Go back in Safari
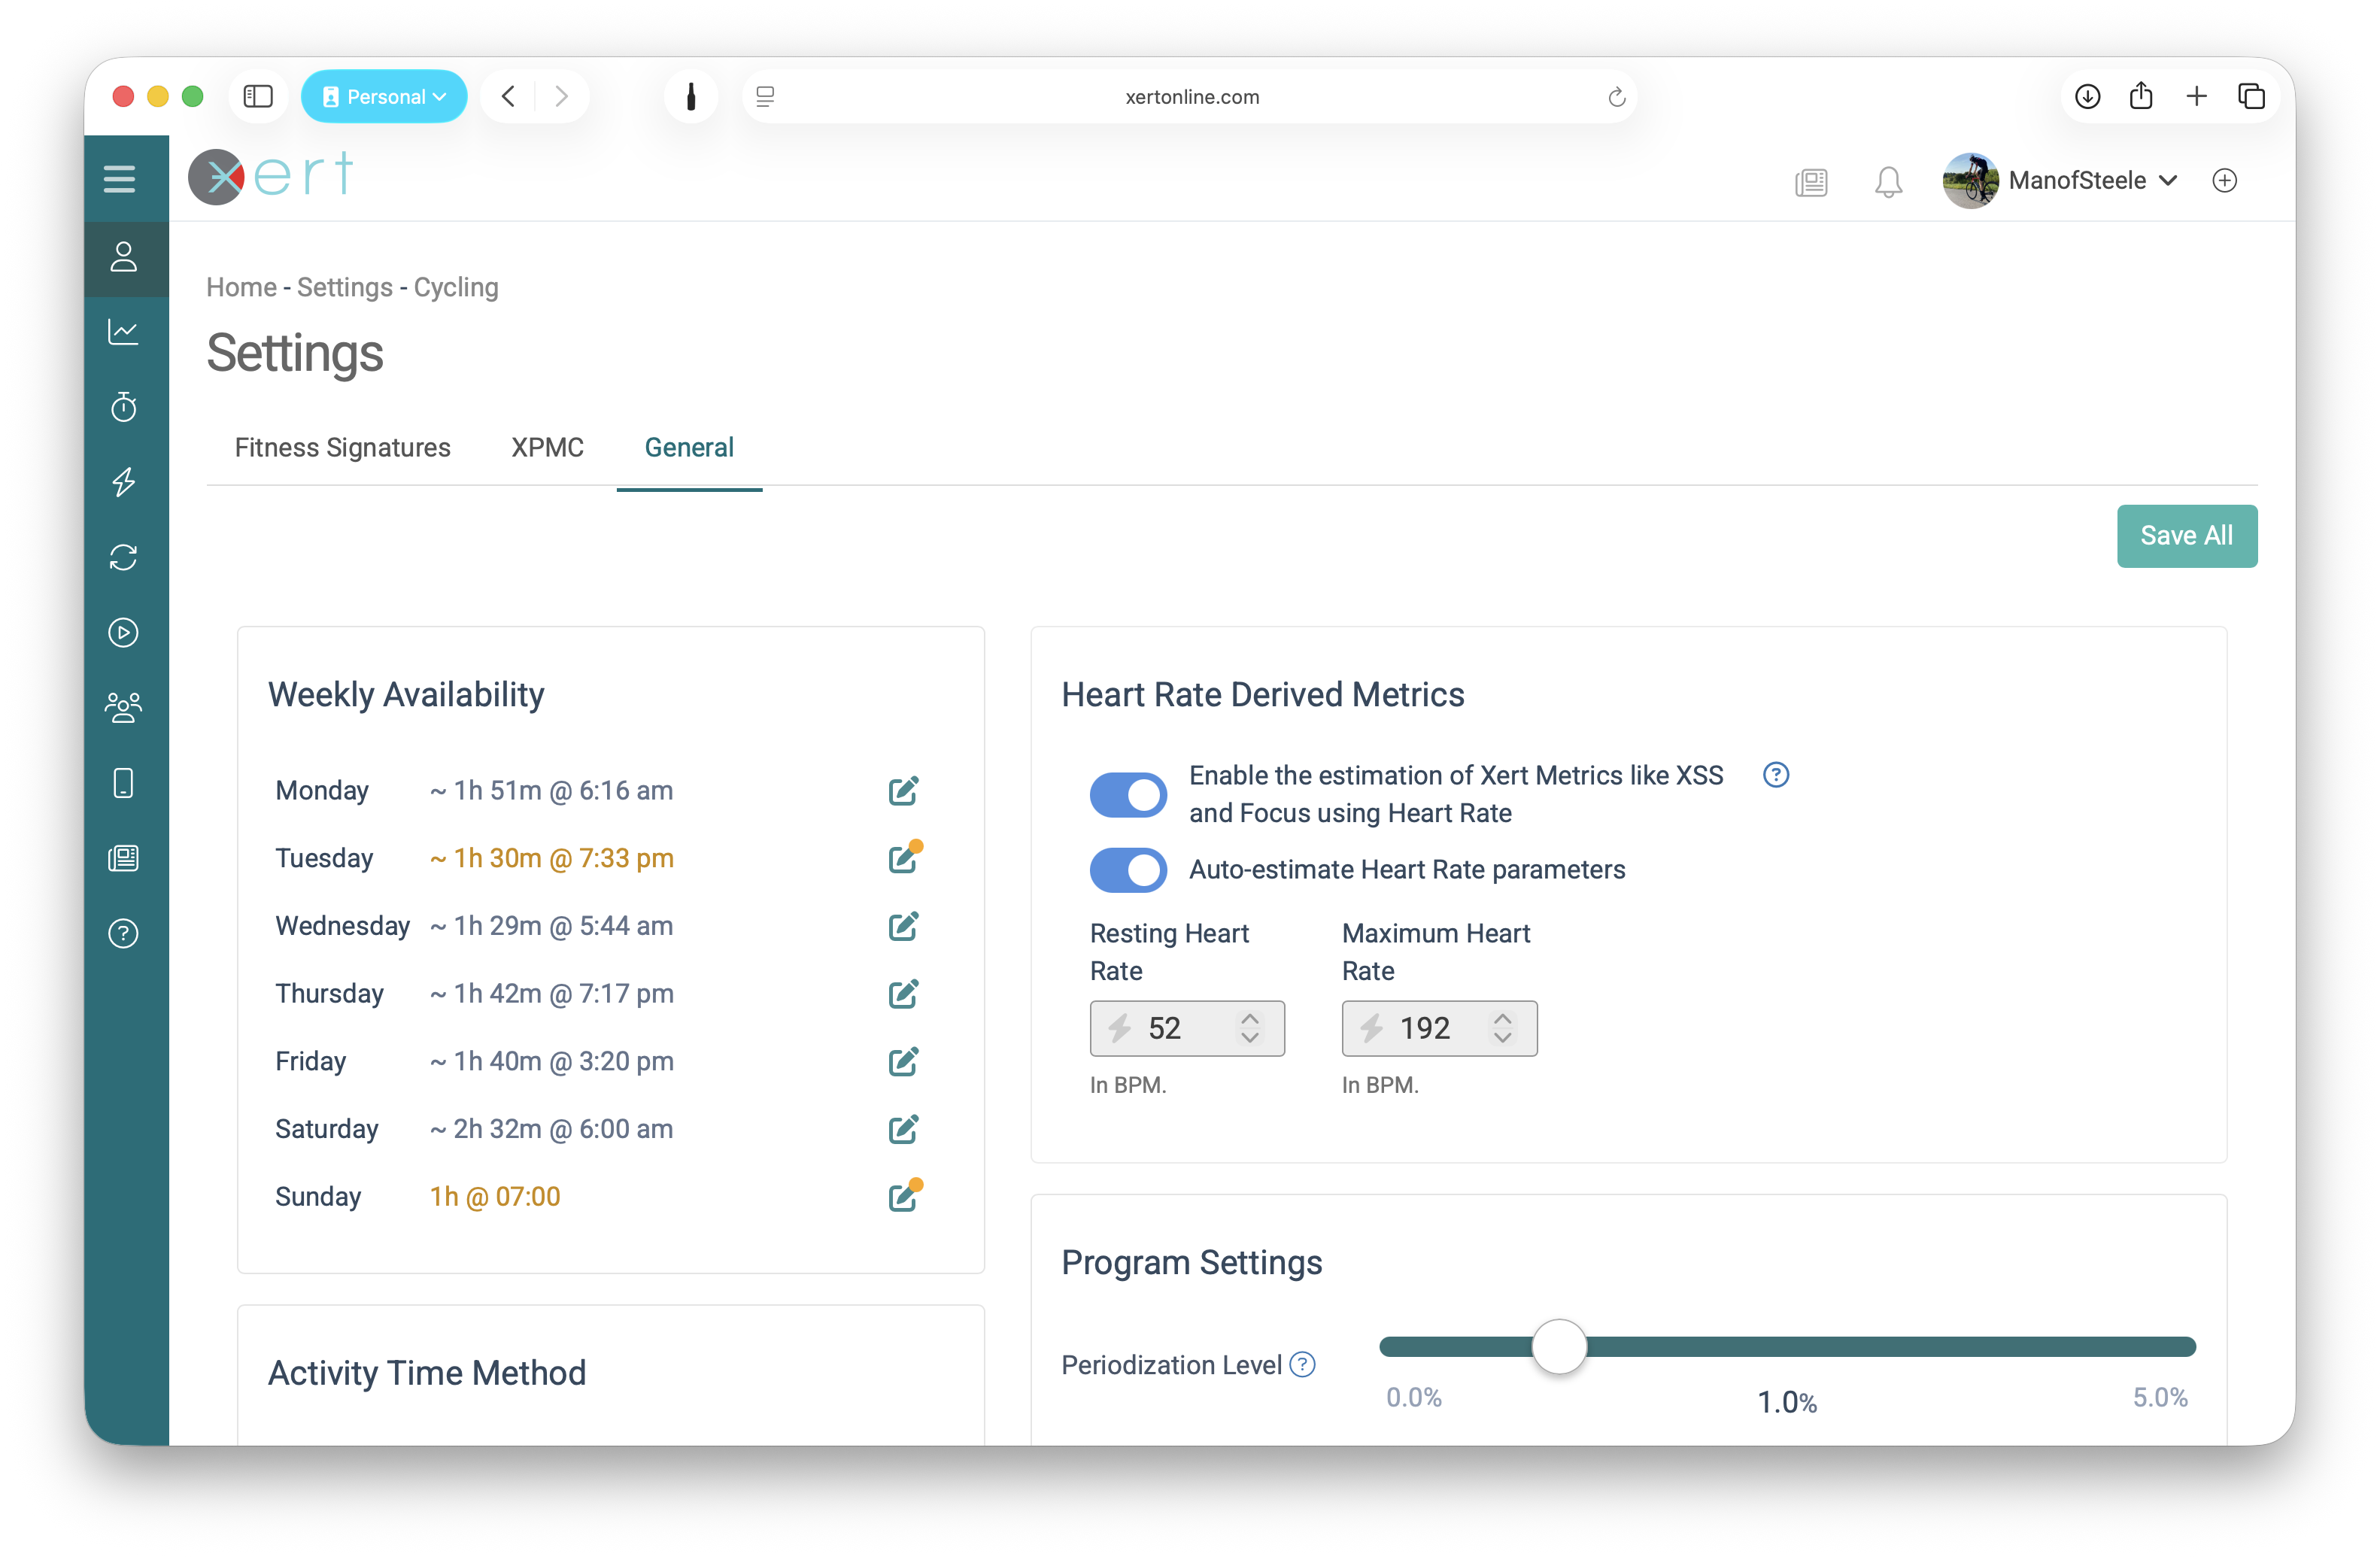Image resolution: width=2380 pixels, height=1557 pixels. click(508, 97)
